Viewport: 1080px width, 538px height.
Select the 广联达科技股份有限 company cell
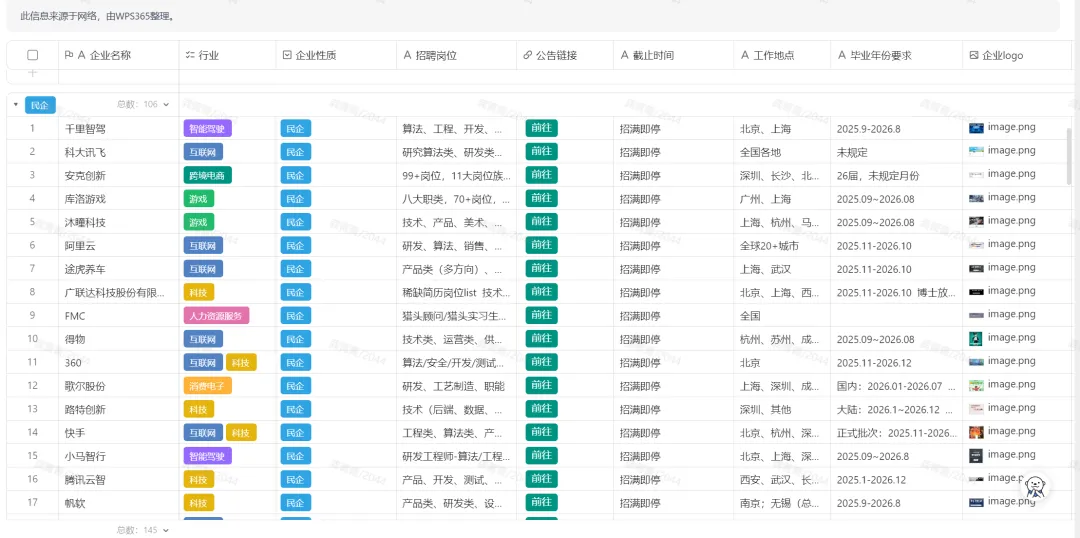point(118,292)
